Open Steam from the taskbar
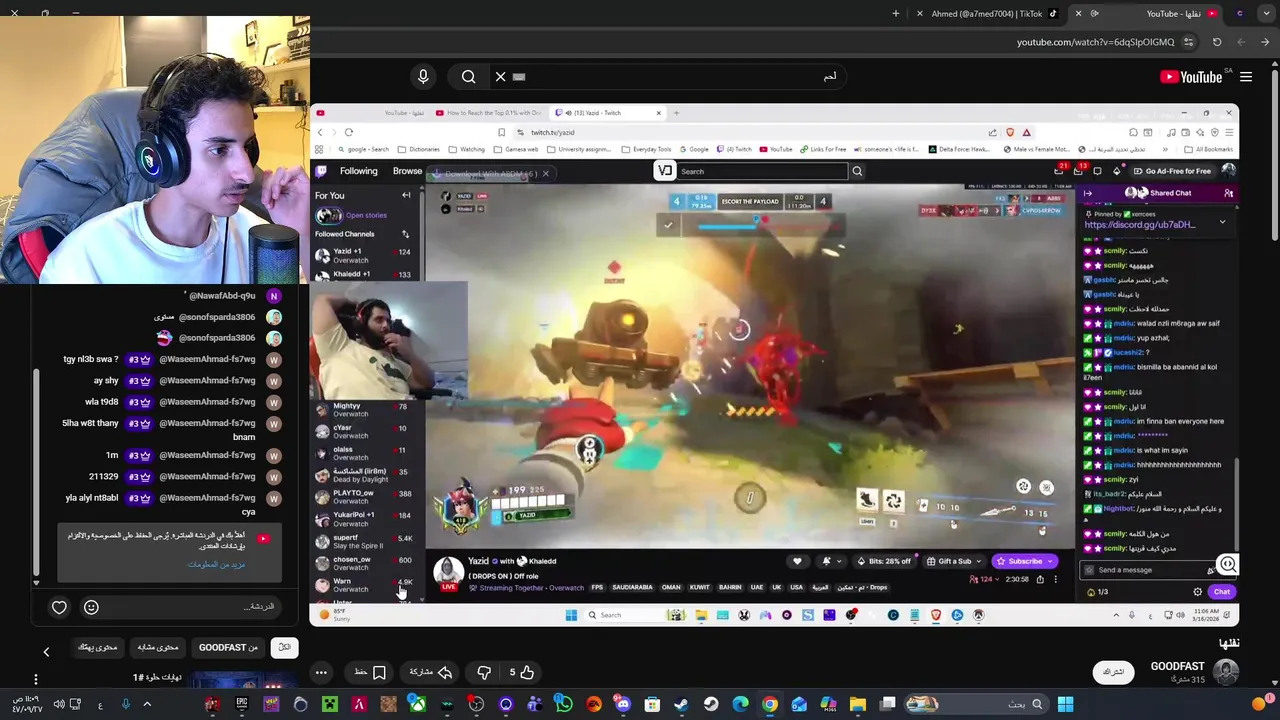Image resolution: width=1280 pixels, height=720 pixels. 682,704
